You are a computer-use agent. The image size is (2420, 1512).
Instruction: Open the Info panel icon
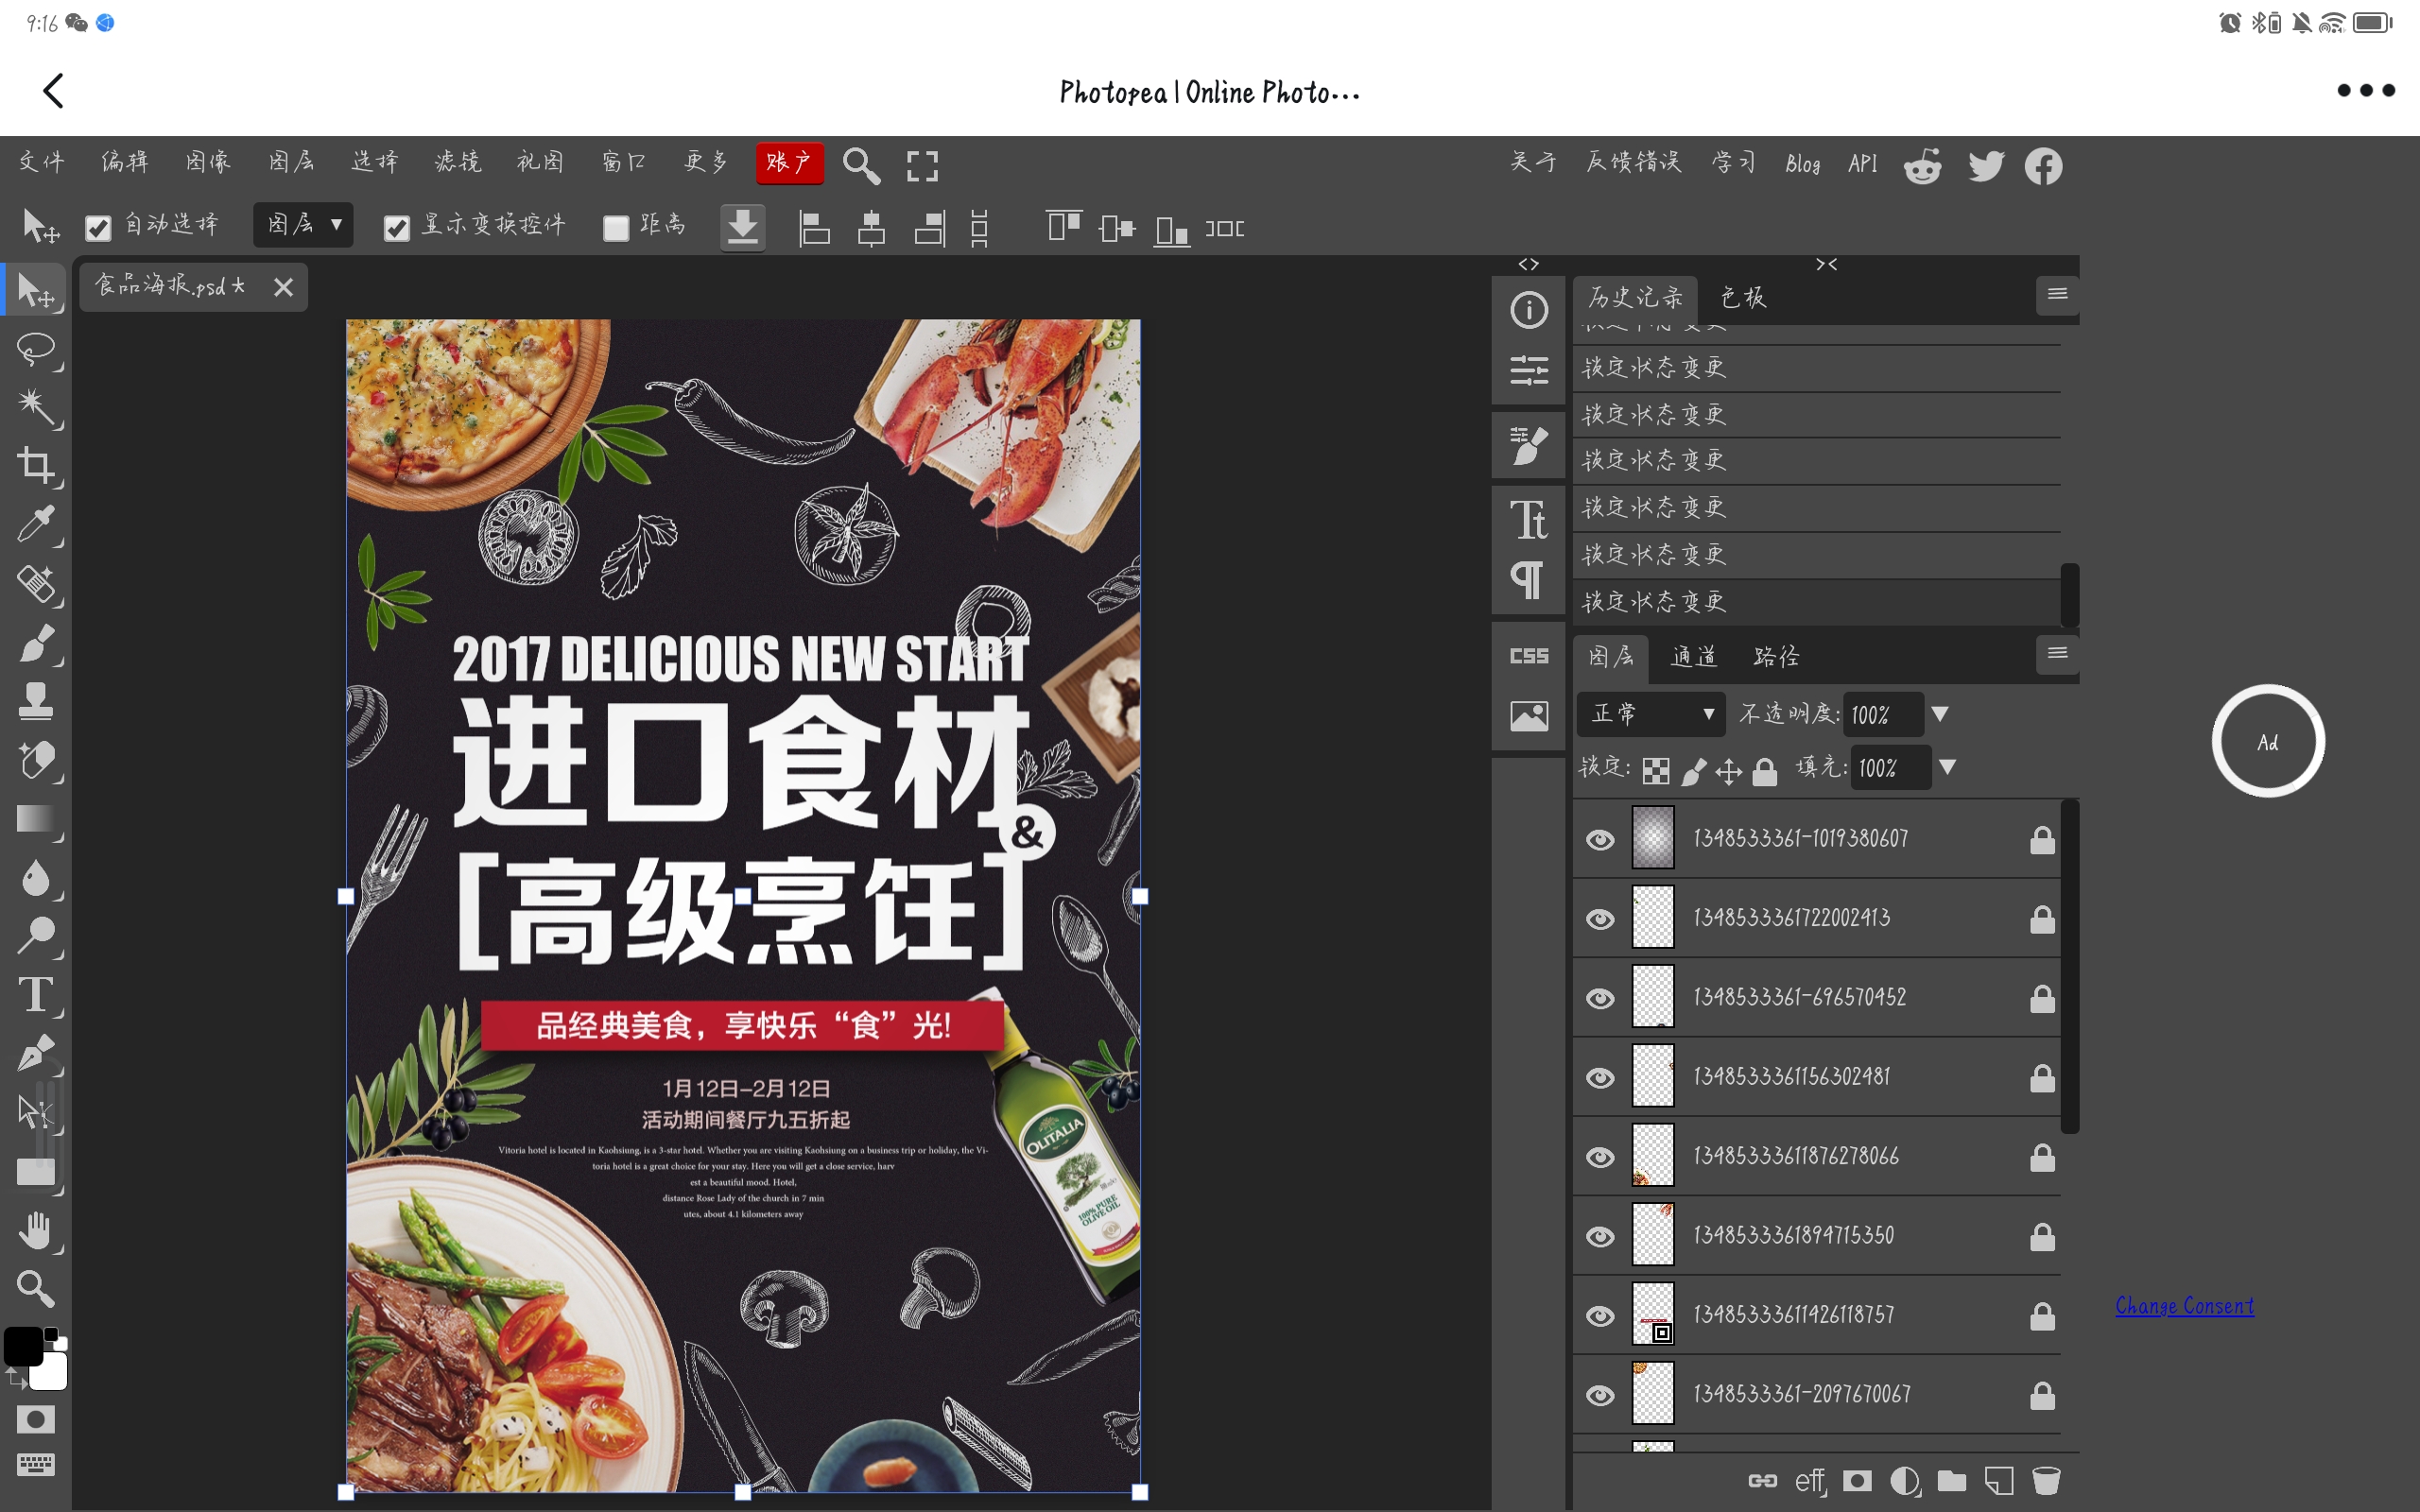[1529, 310]
